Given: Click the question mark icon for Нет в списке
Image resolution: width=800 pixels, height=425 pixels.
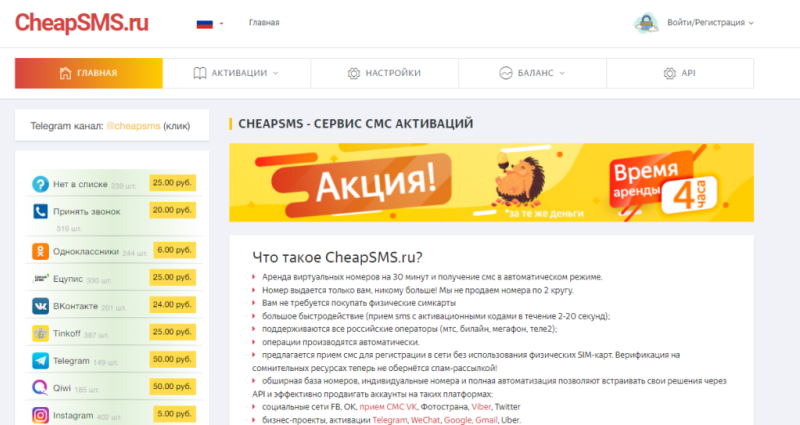Looking at the screenshot, I should pyautogui.click(x=40, y=184).
